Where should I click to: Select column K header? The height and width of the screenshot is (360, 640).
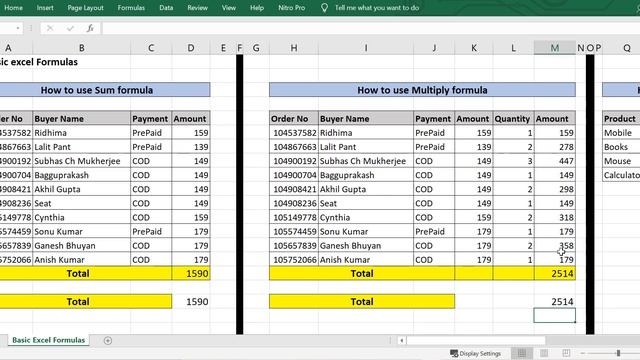point(474,48)
